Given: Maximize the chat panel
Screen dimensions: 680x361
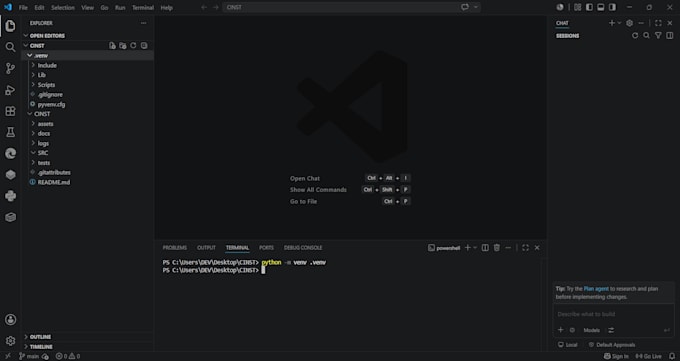Looking at the screenshot, I should coord(658,23).
